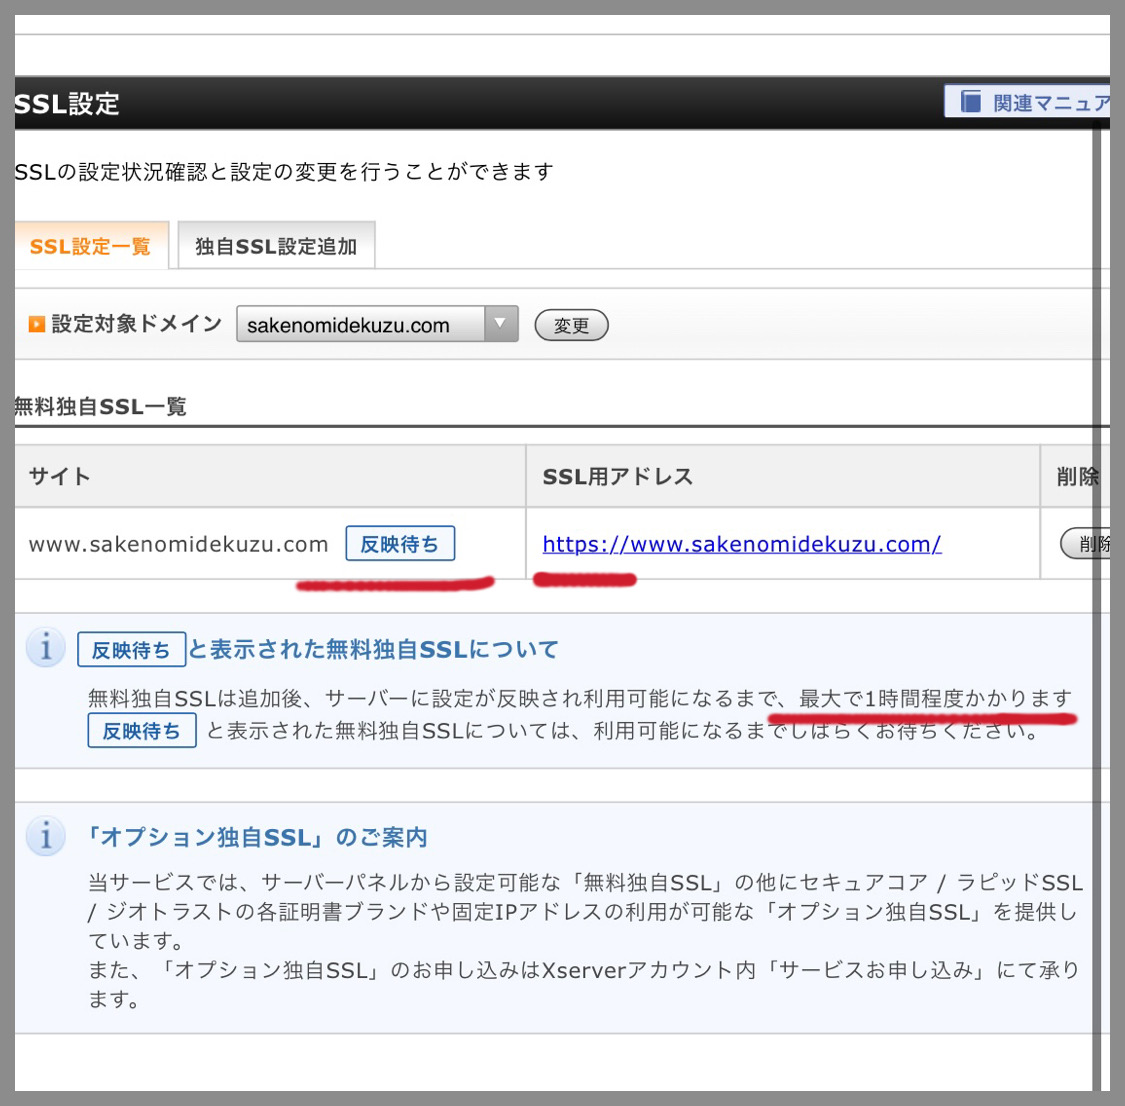
Task: Click the 反映待ち badge in the notice body text
Action: tap(142, 731)
